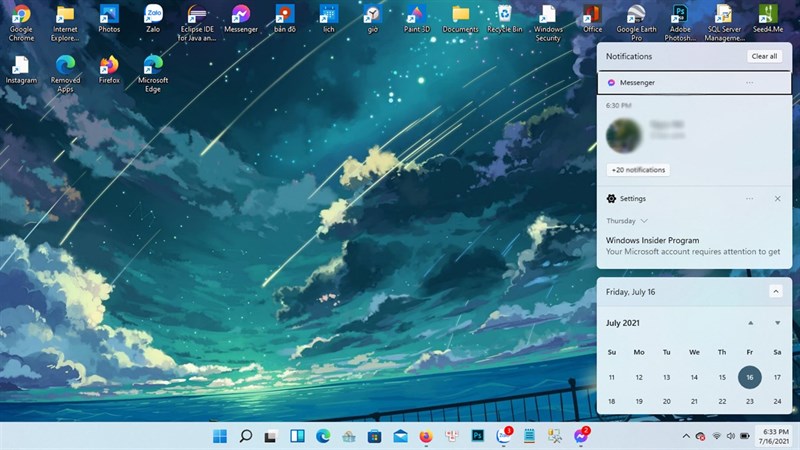Select date 23 in the calendar

[x=750, y=401]
